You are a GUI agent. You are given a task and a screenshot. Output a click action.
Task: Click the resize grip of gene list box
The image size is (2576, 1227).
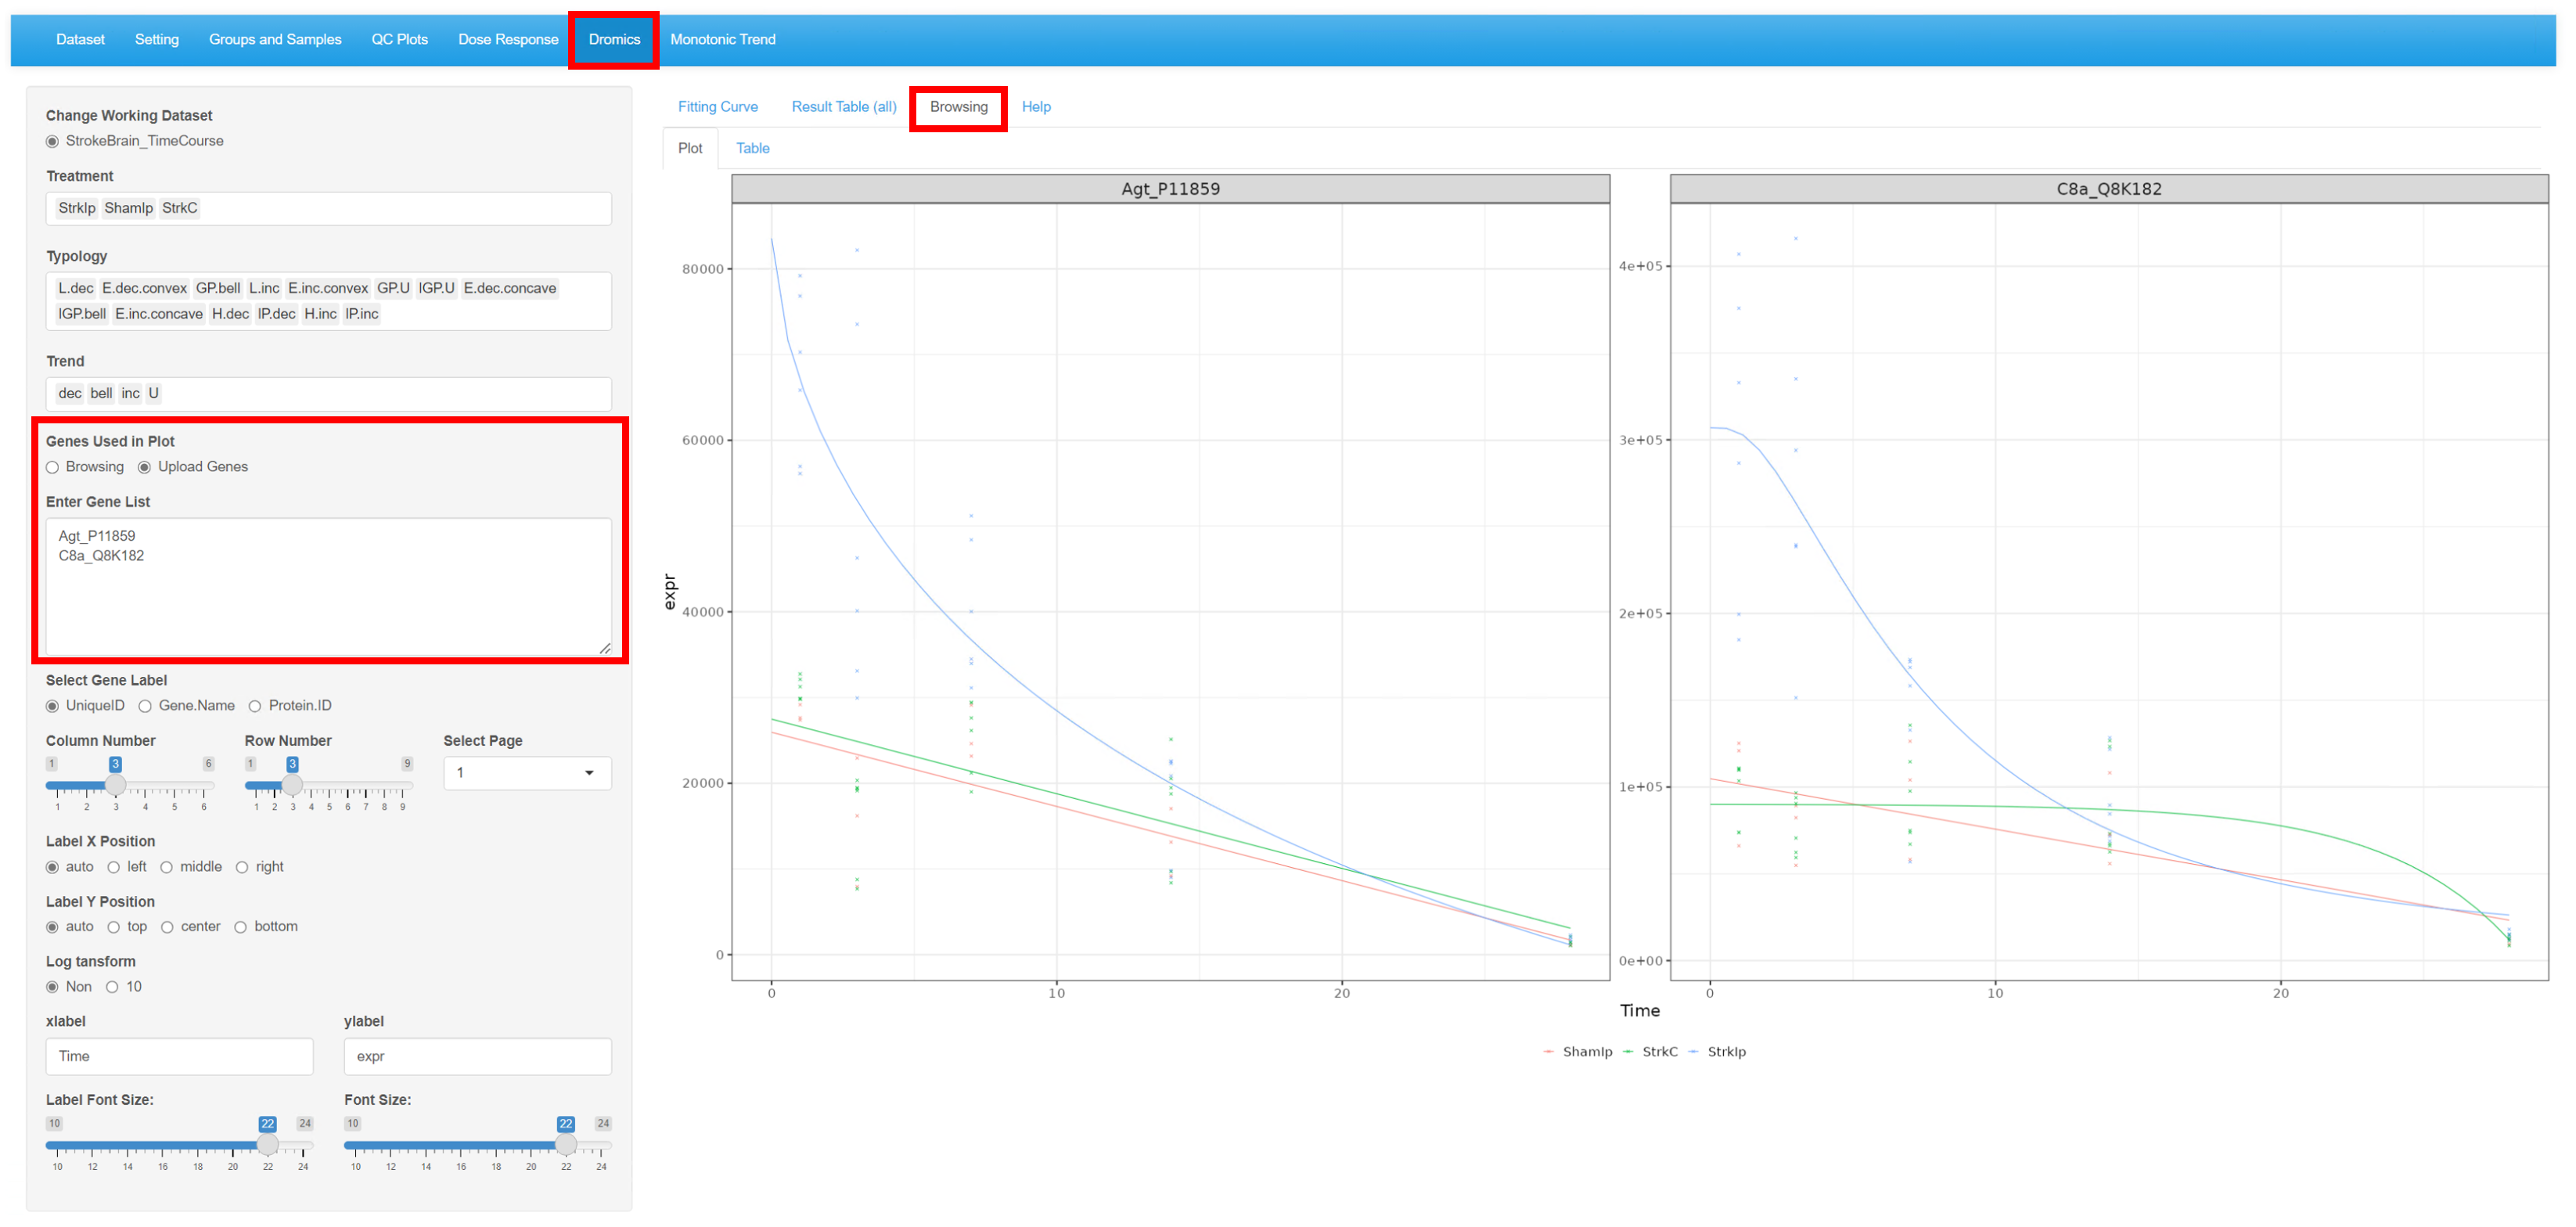pos(605,649)
